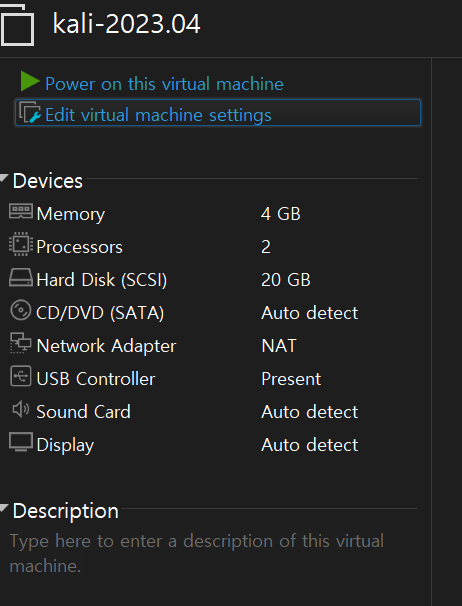Click the CD/DVD Auto detect value

click(x=310, y=313)
